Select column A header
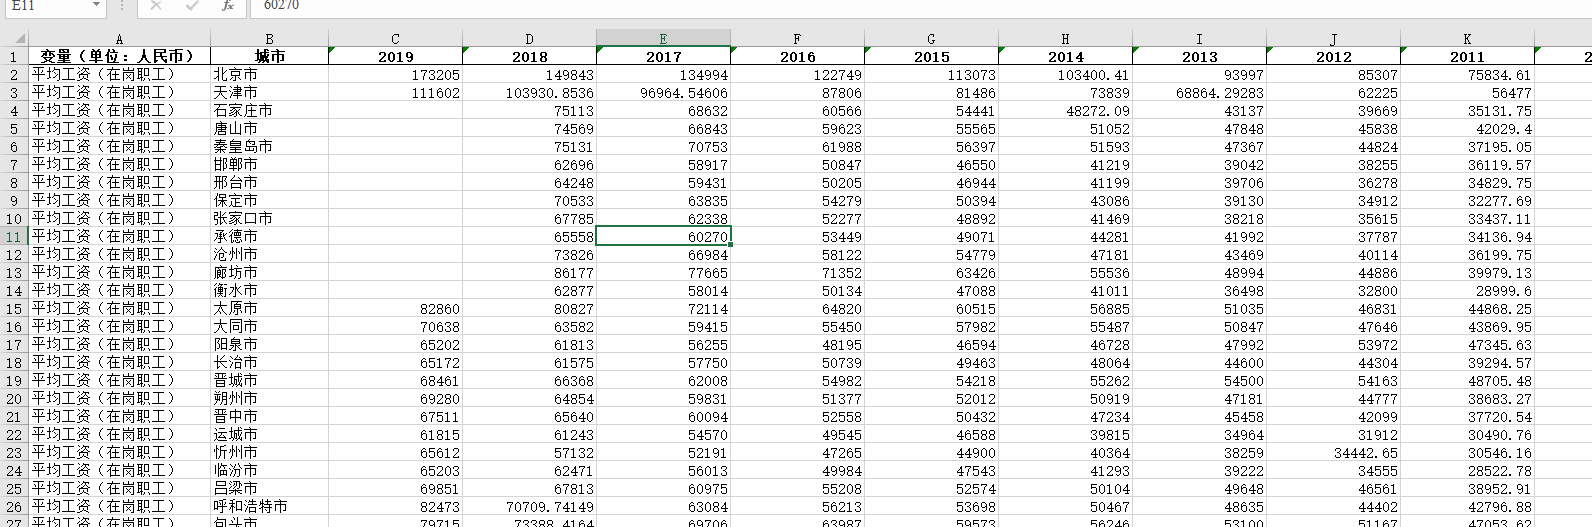This screenshot has height=527, width=1592. (119, 38)
